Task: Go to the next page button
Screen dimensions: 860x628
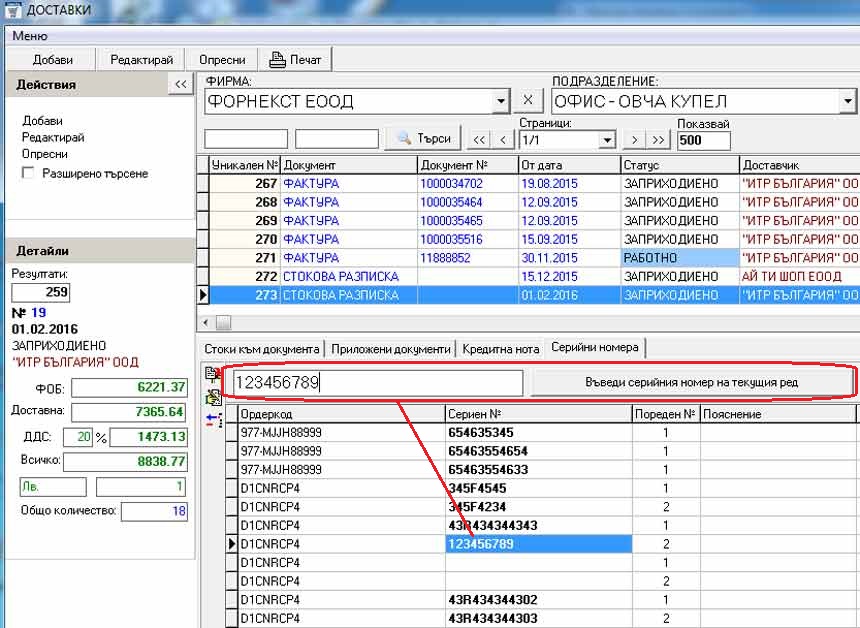Action: point(635,140)
